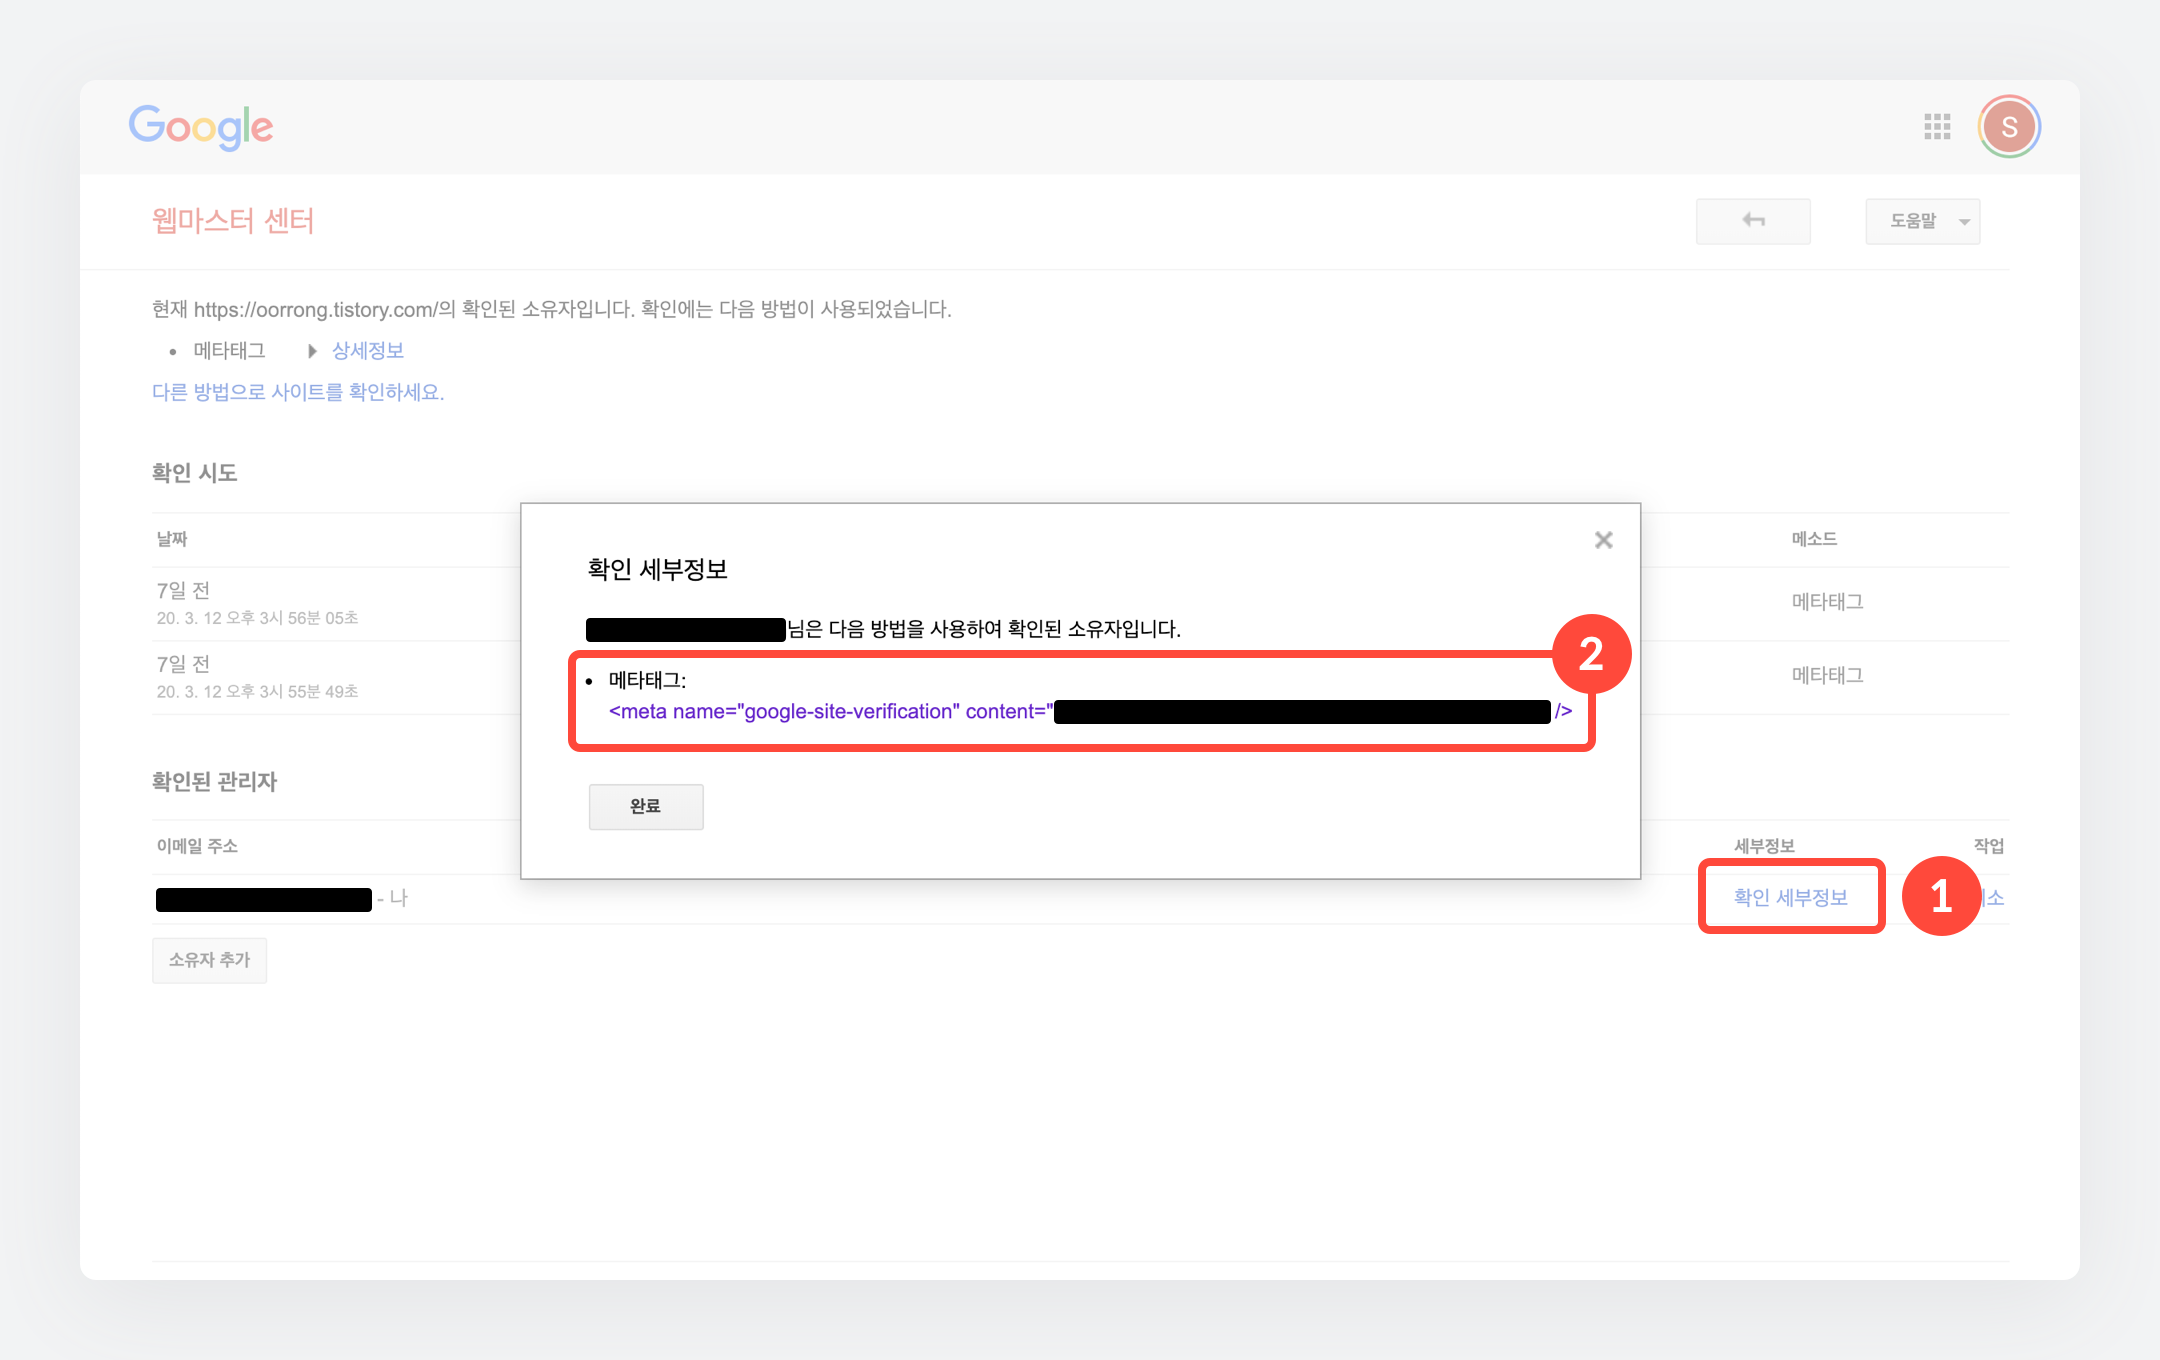The height and width of the screenshot is (1360, 2160).
Task: Click the second 7일 전 attempt entry
Action: click(184, 665)
